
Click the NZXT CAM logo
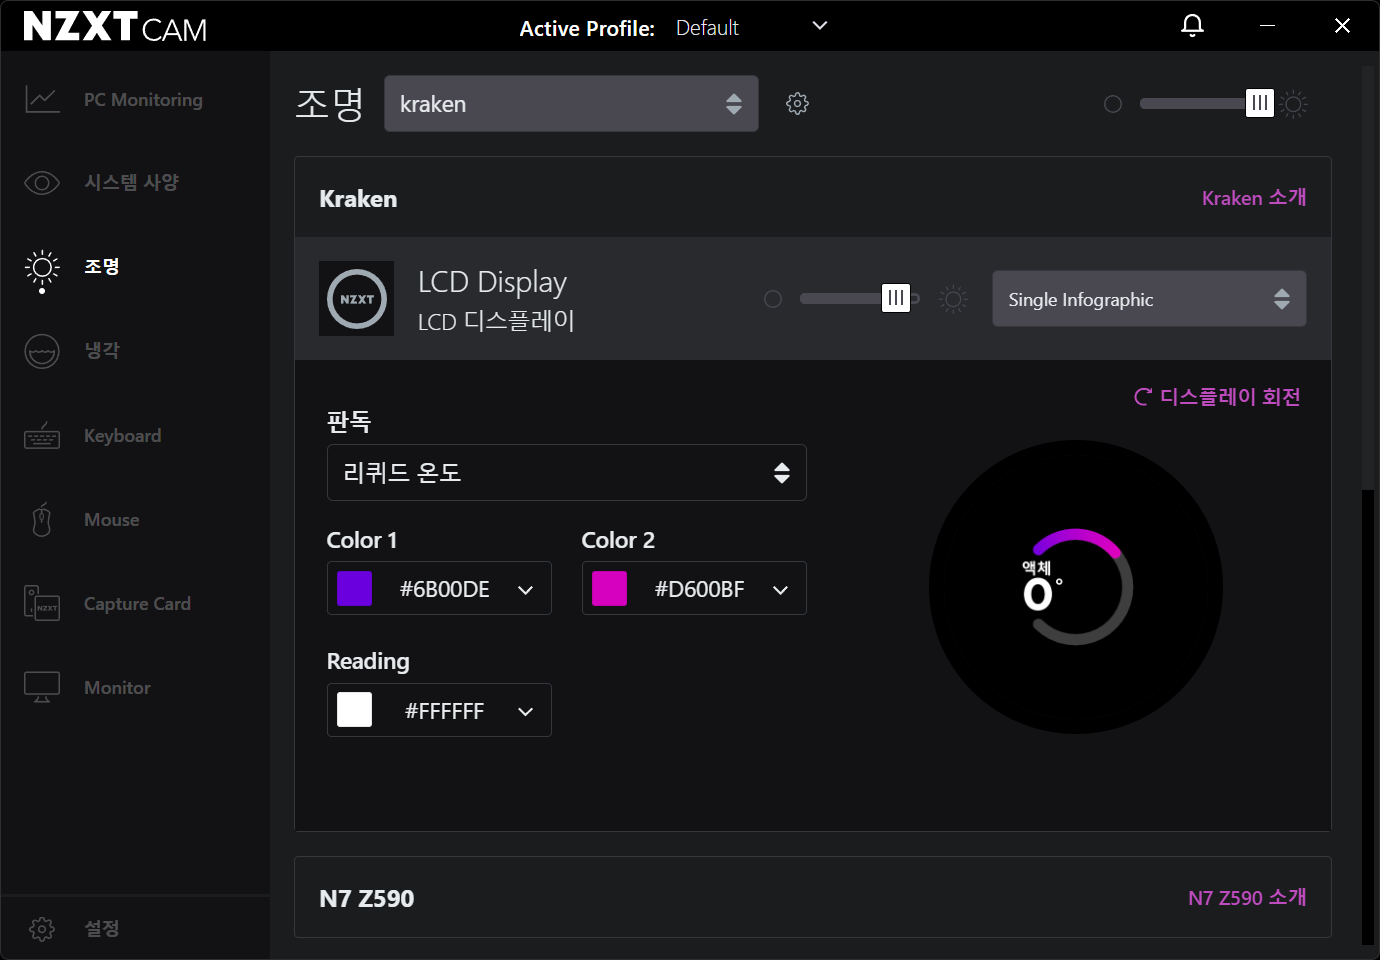[115, 27]
